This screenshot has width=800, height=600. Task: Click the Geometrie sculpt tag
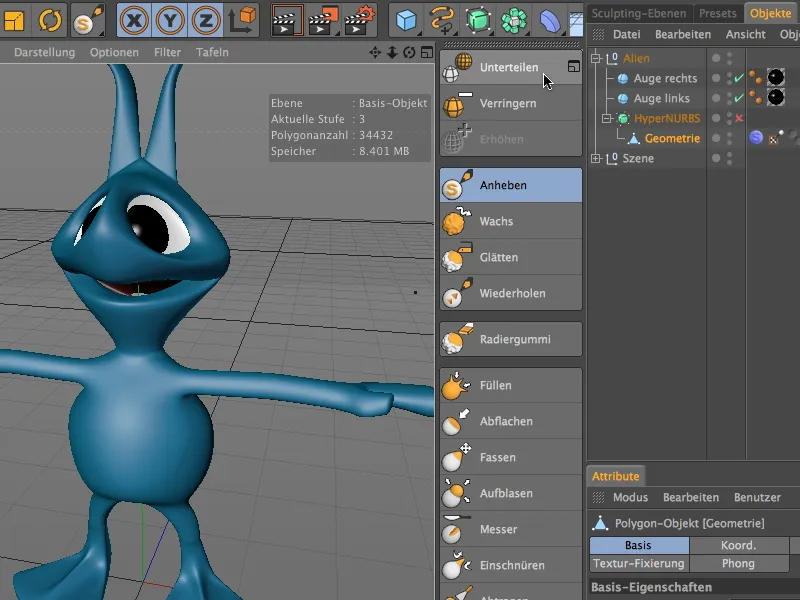point(756,138)
